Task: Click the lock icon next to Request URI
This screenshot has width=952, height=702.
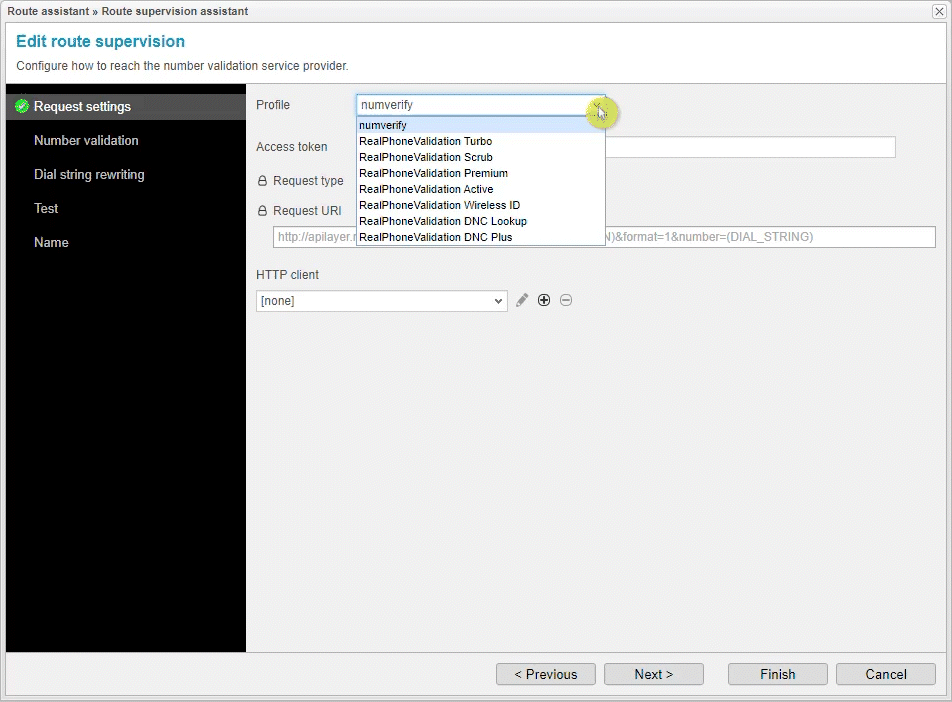Action: pyautogui.click(x=262, y=211)
